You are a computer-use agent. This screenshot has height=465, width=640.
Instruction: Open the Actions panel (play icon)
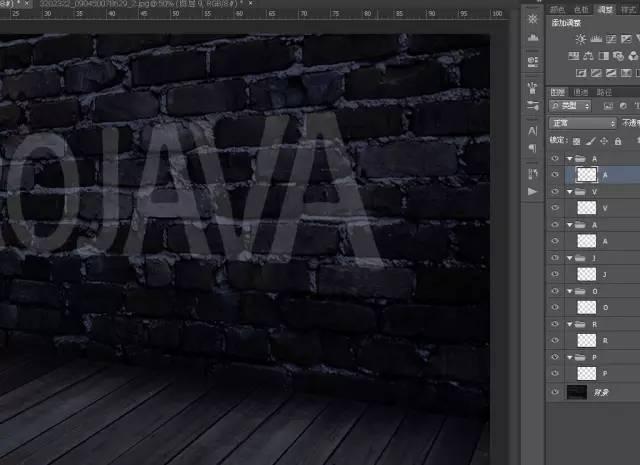[x=533, y=191]
